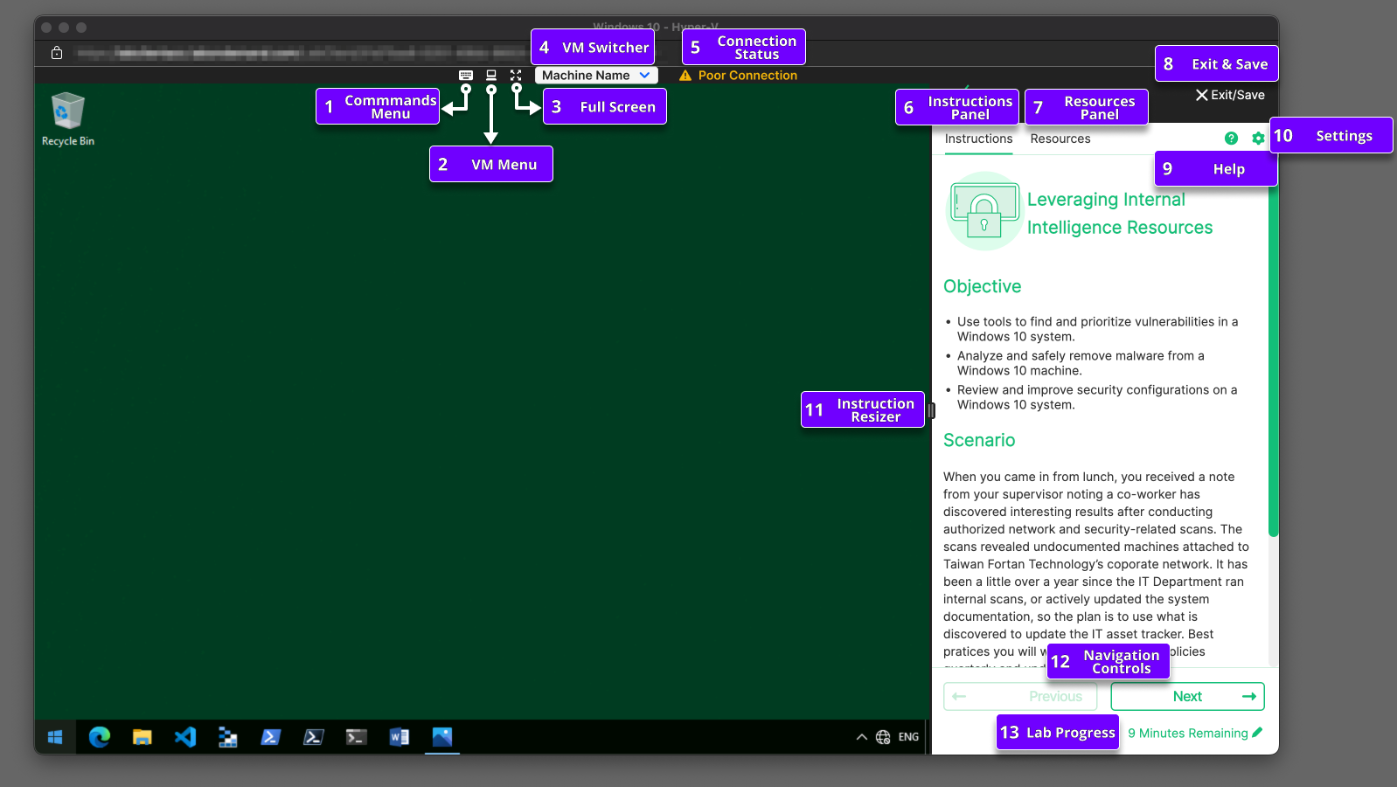Click the Next button
This screenshot has width=1397, height=787.
(1187, 696)
